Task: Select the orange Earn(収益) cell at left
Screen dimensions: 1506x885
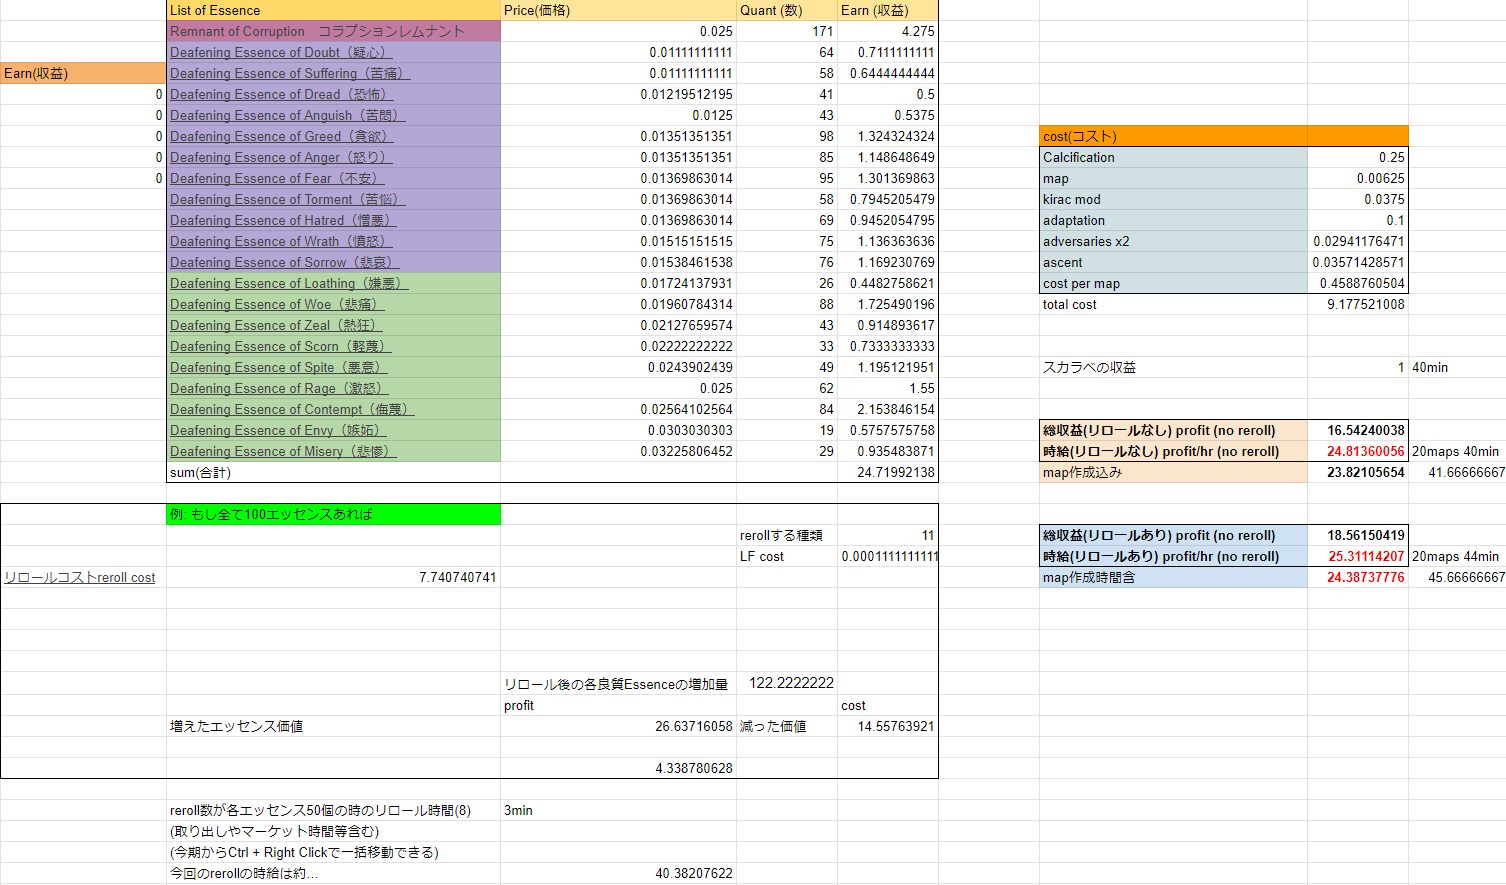Action: point(83,73)
